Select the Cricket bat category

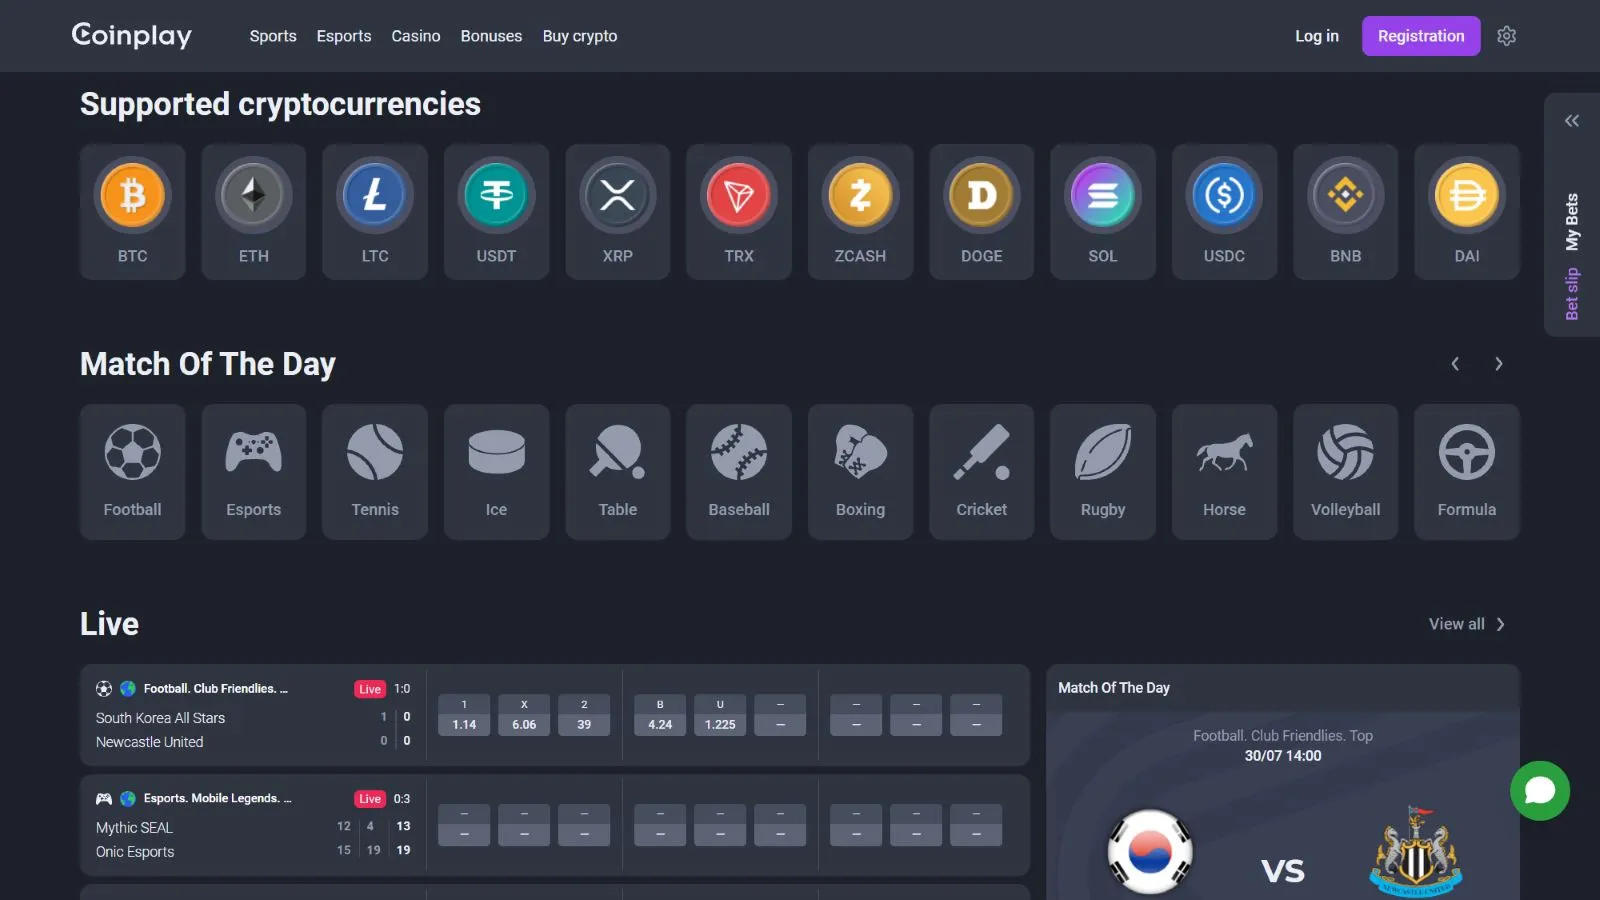(x=982, y=472)
